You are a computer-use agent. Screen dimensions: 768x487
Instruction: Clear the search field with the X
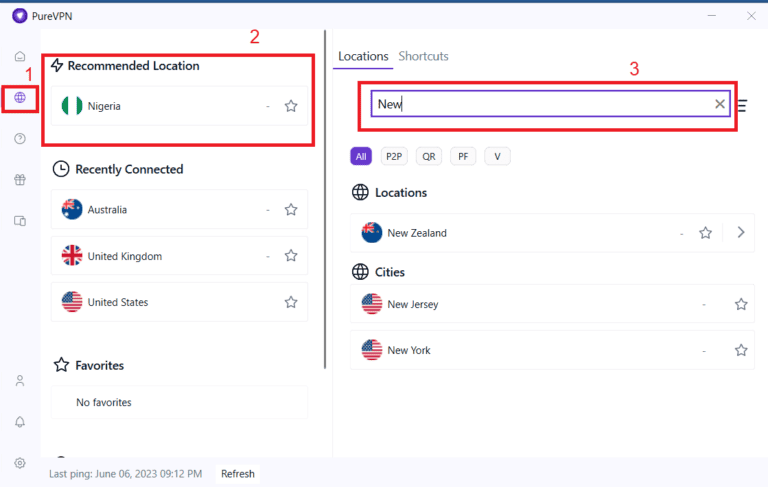pos(720,104)
